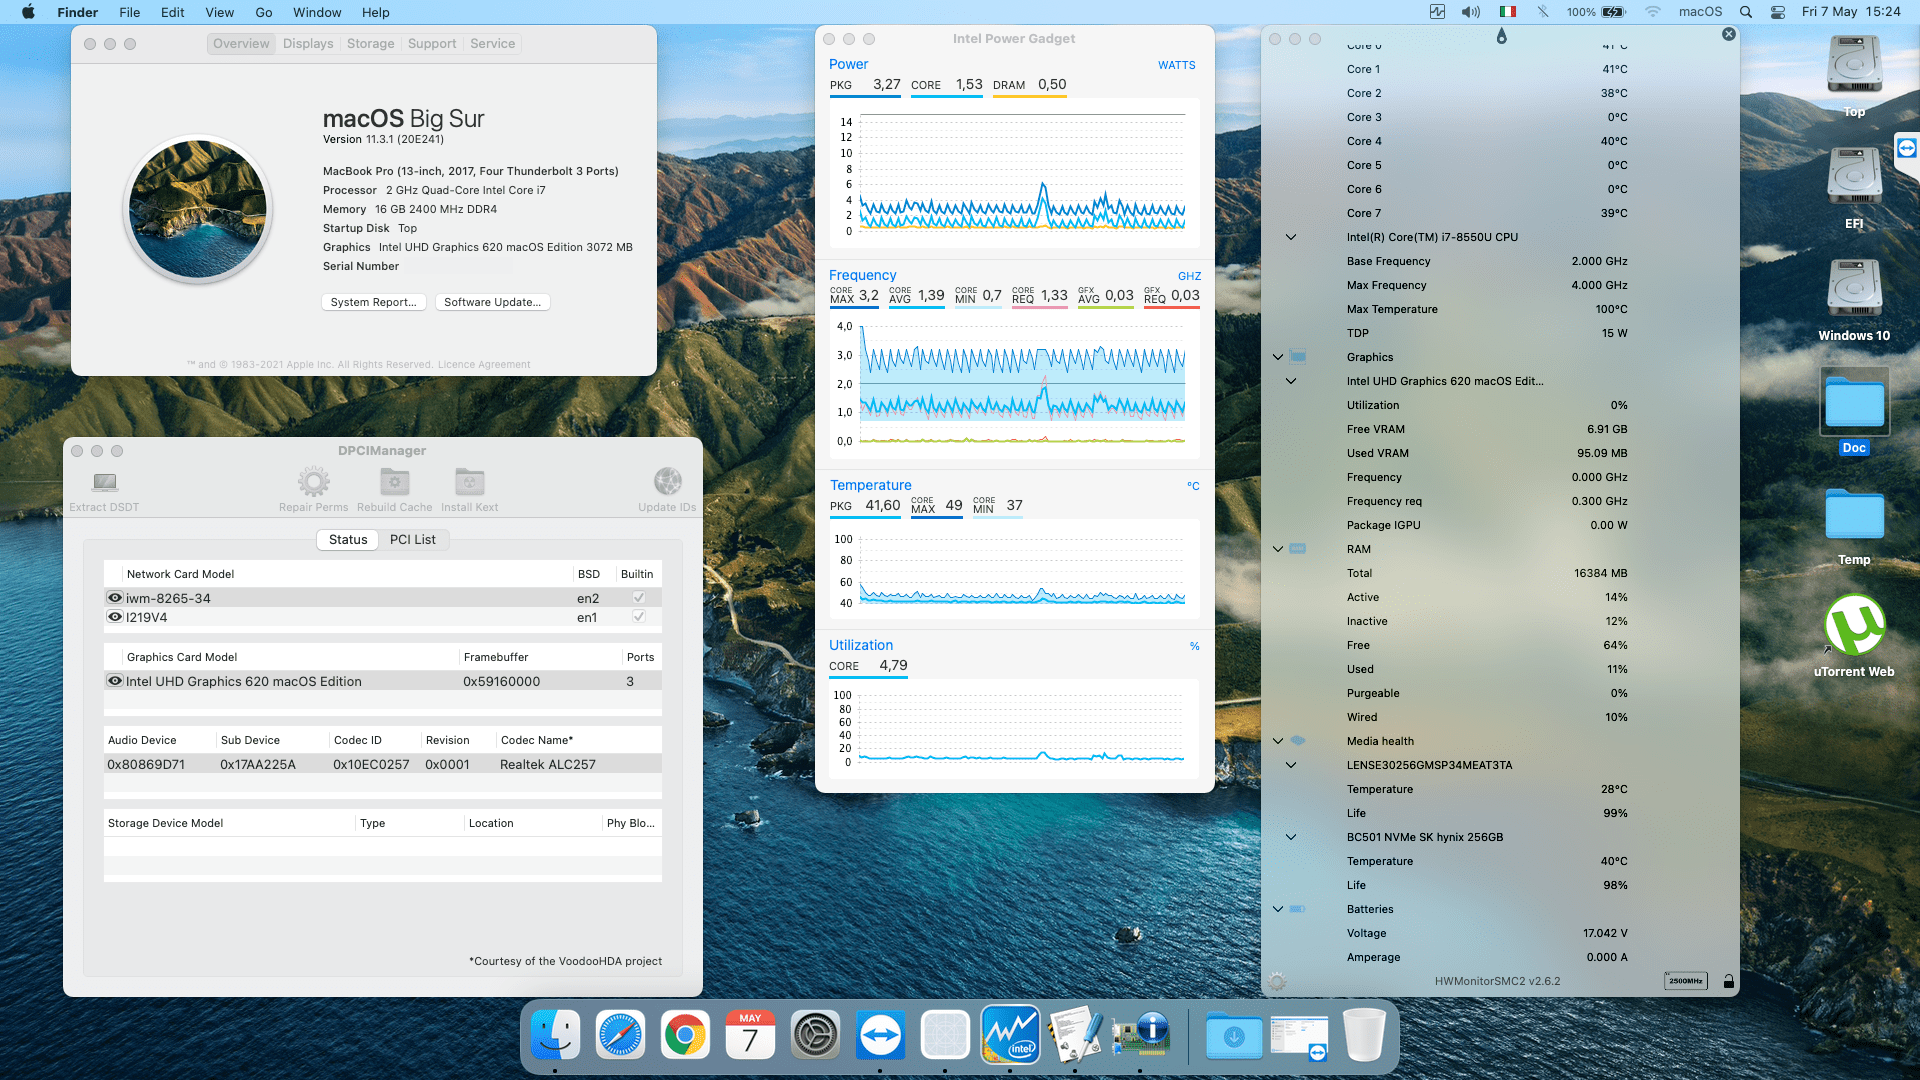This screenshot has height=1080, width=1920.
Task: Click the GHZ unit label in Frequency section
Action: tap(1189, 276)
